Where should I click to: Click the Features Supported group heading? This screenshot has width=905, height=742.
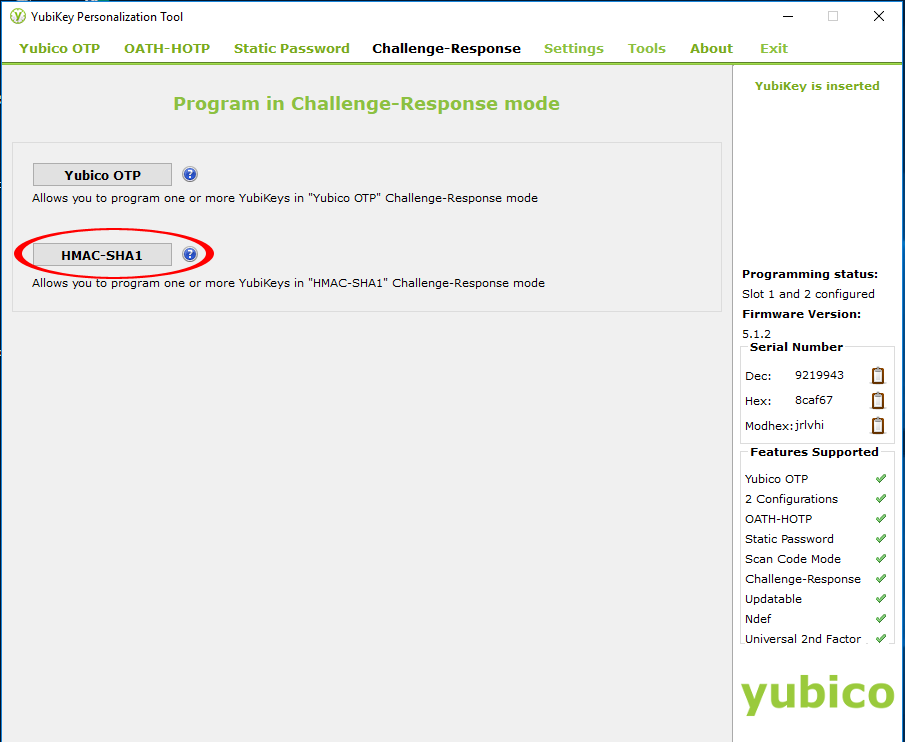pyautogui.click(x=814, y=452)
